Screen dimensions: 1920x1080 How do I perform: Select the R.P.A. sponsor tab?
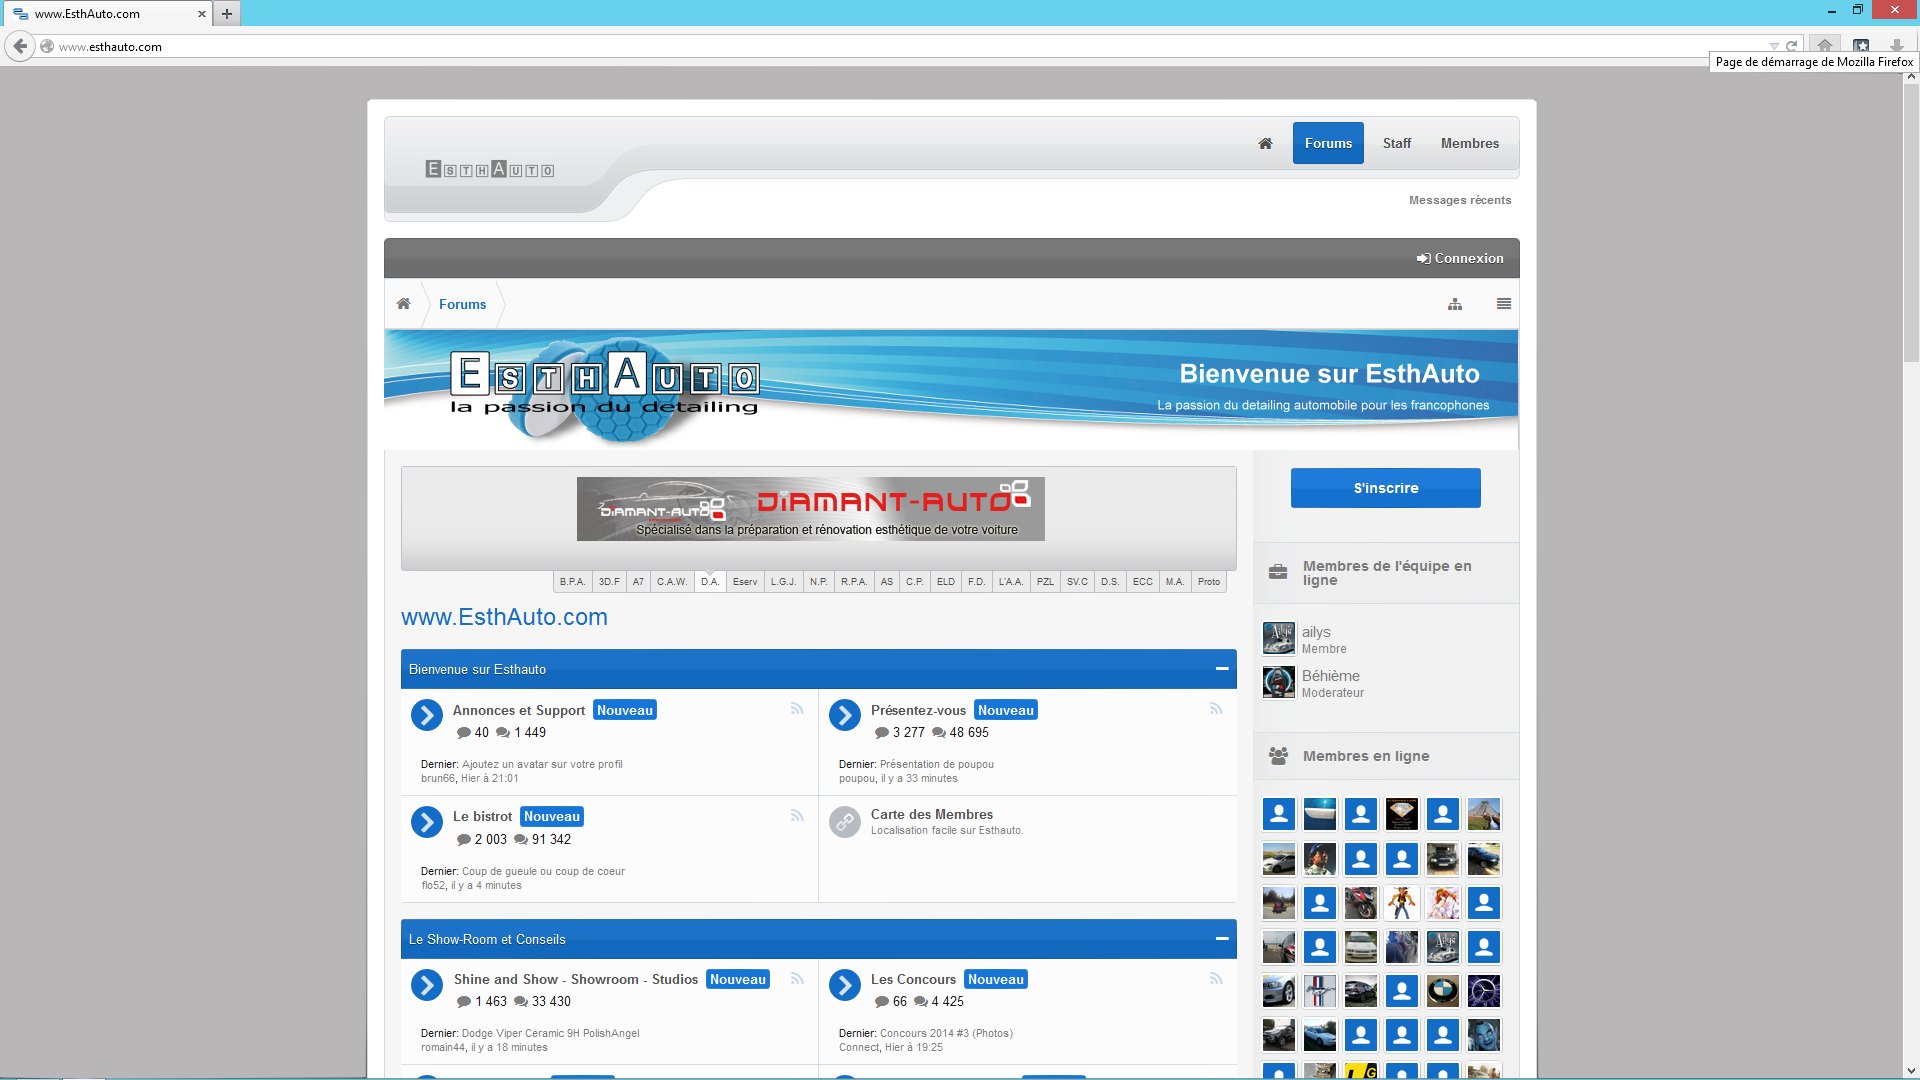(854, 582)
